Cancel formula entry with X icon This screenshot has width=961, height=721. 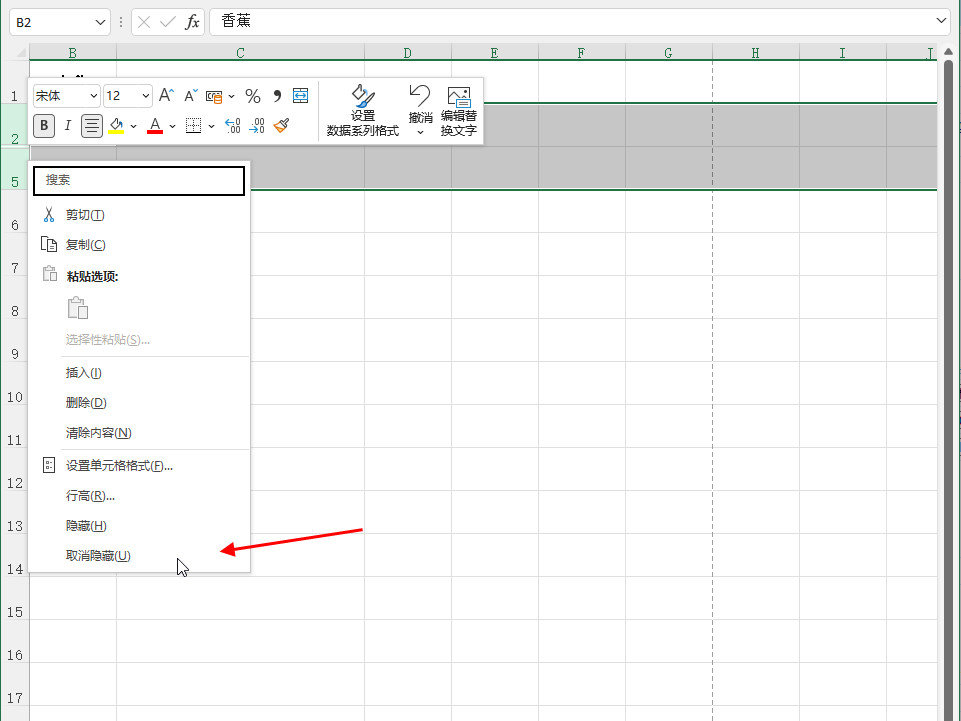click(144, 23)
